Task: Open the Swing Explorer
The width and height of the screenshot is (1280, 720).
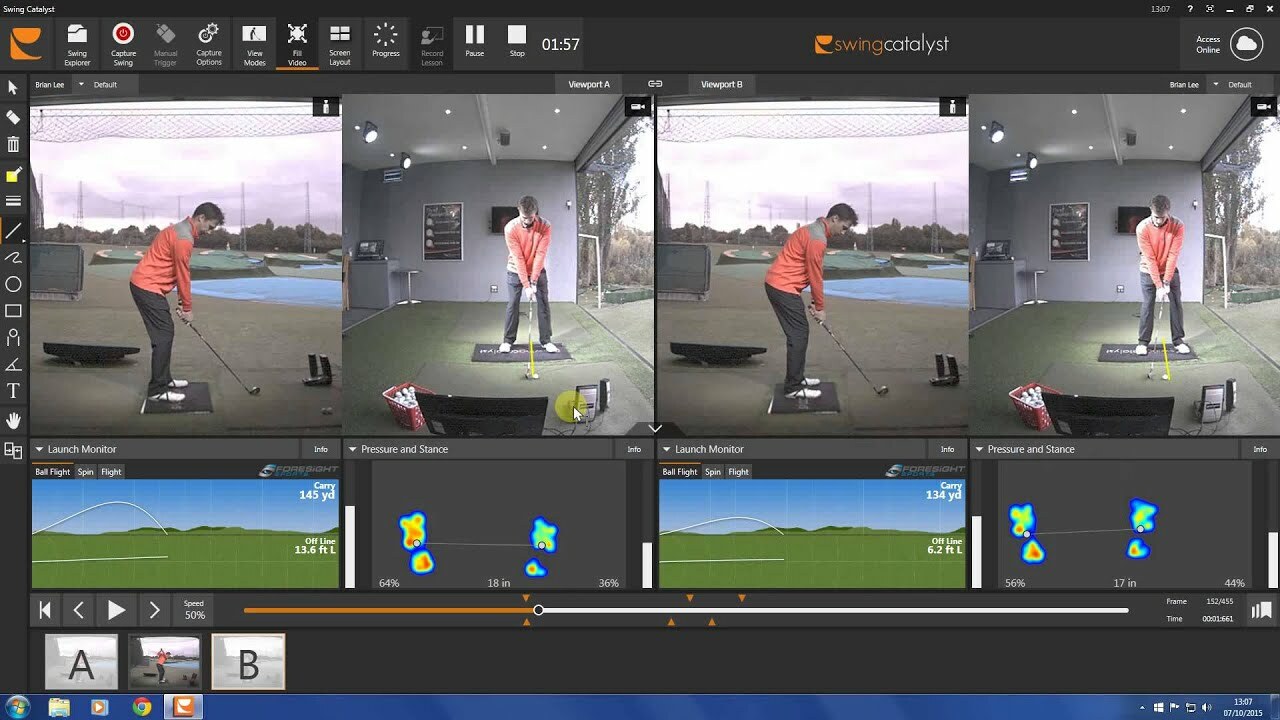Action: coord(77,44)
